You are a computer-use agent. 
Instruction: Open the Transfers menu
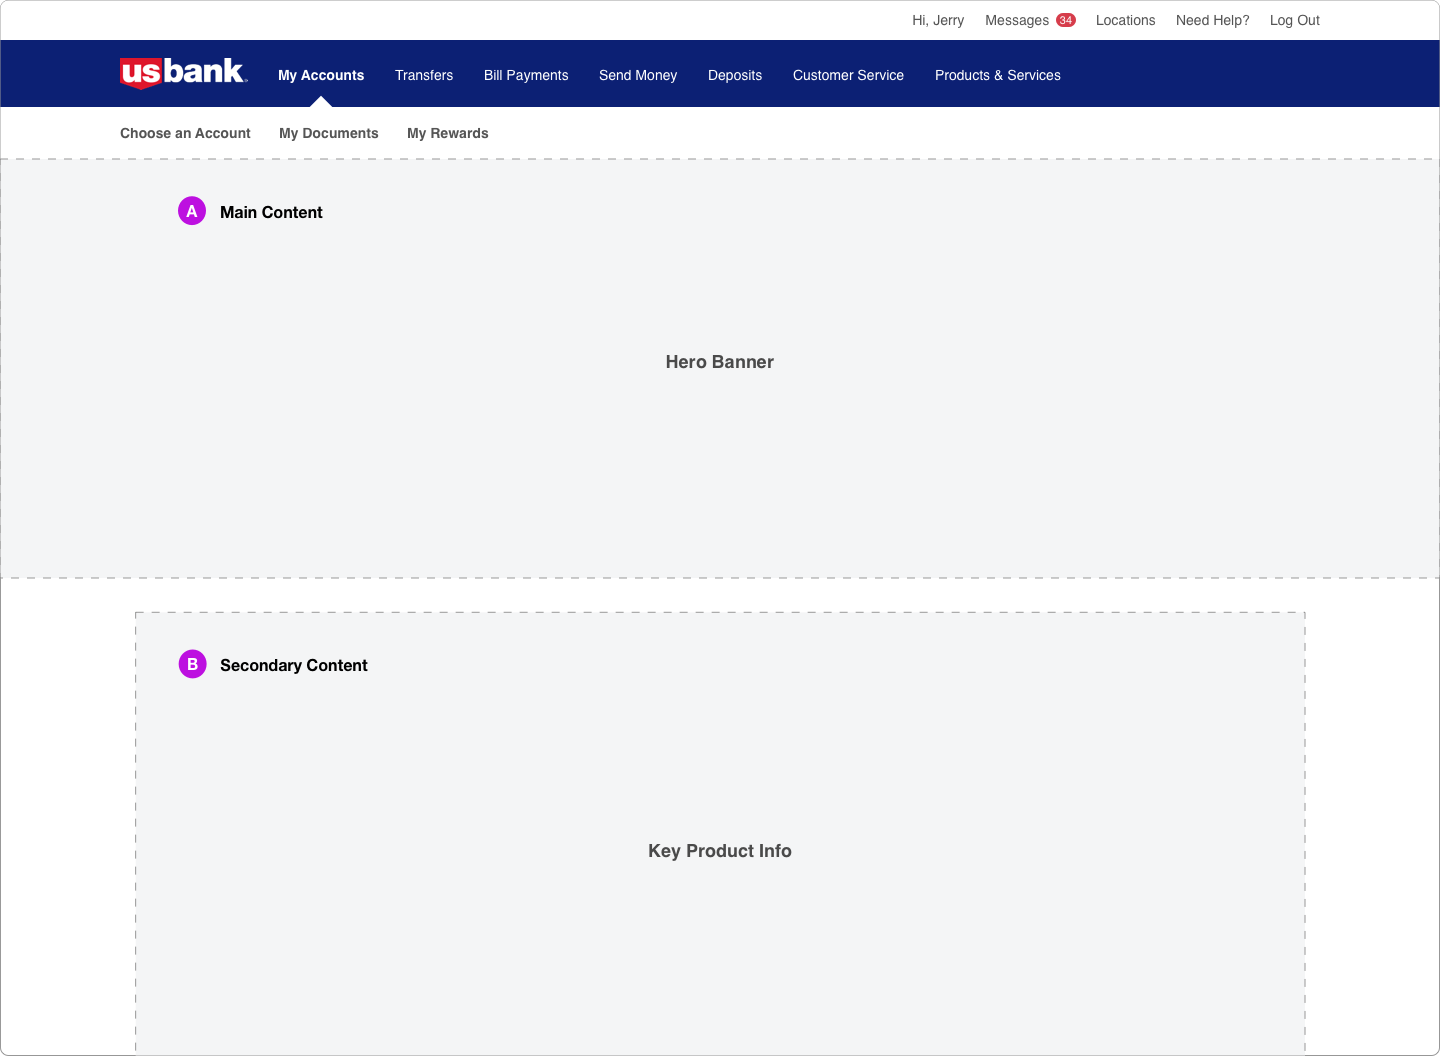click(x=424, y=75)
